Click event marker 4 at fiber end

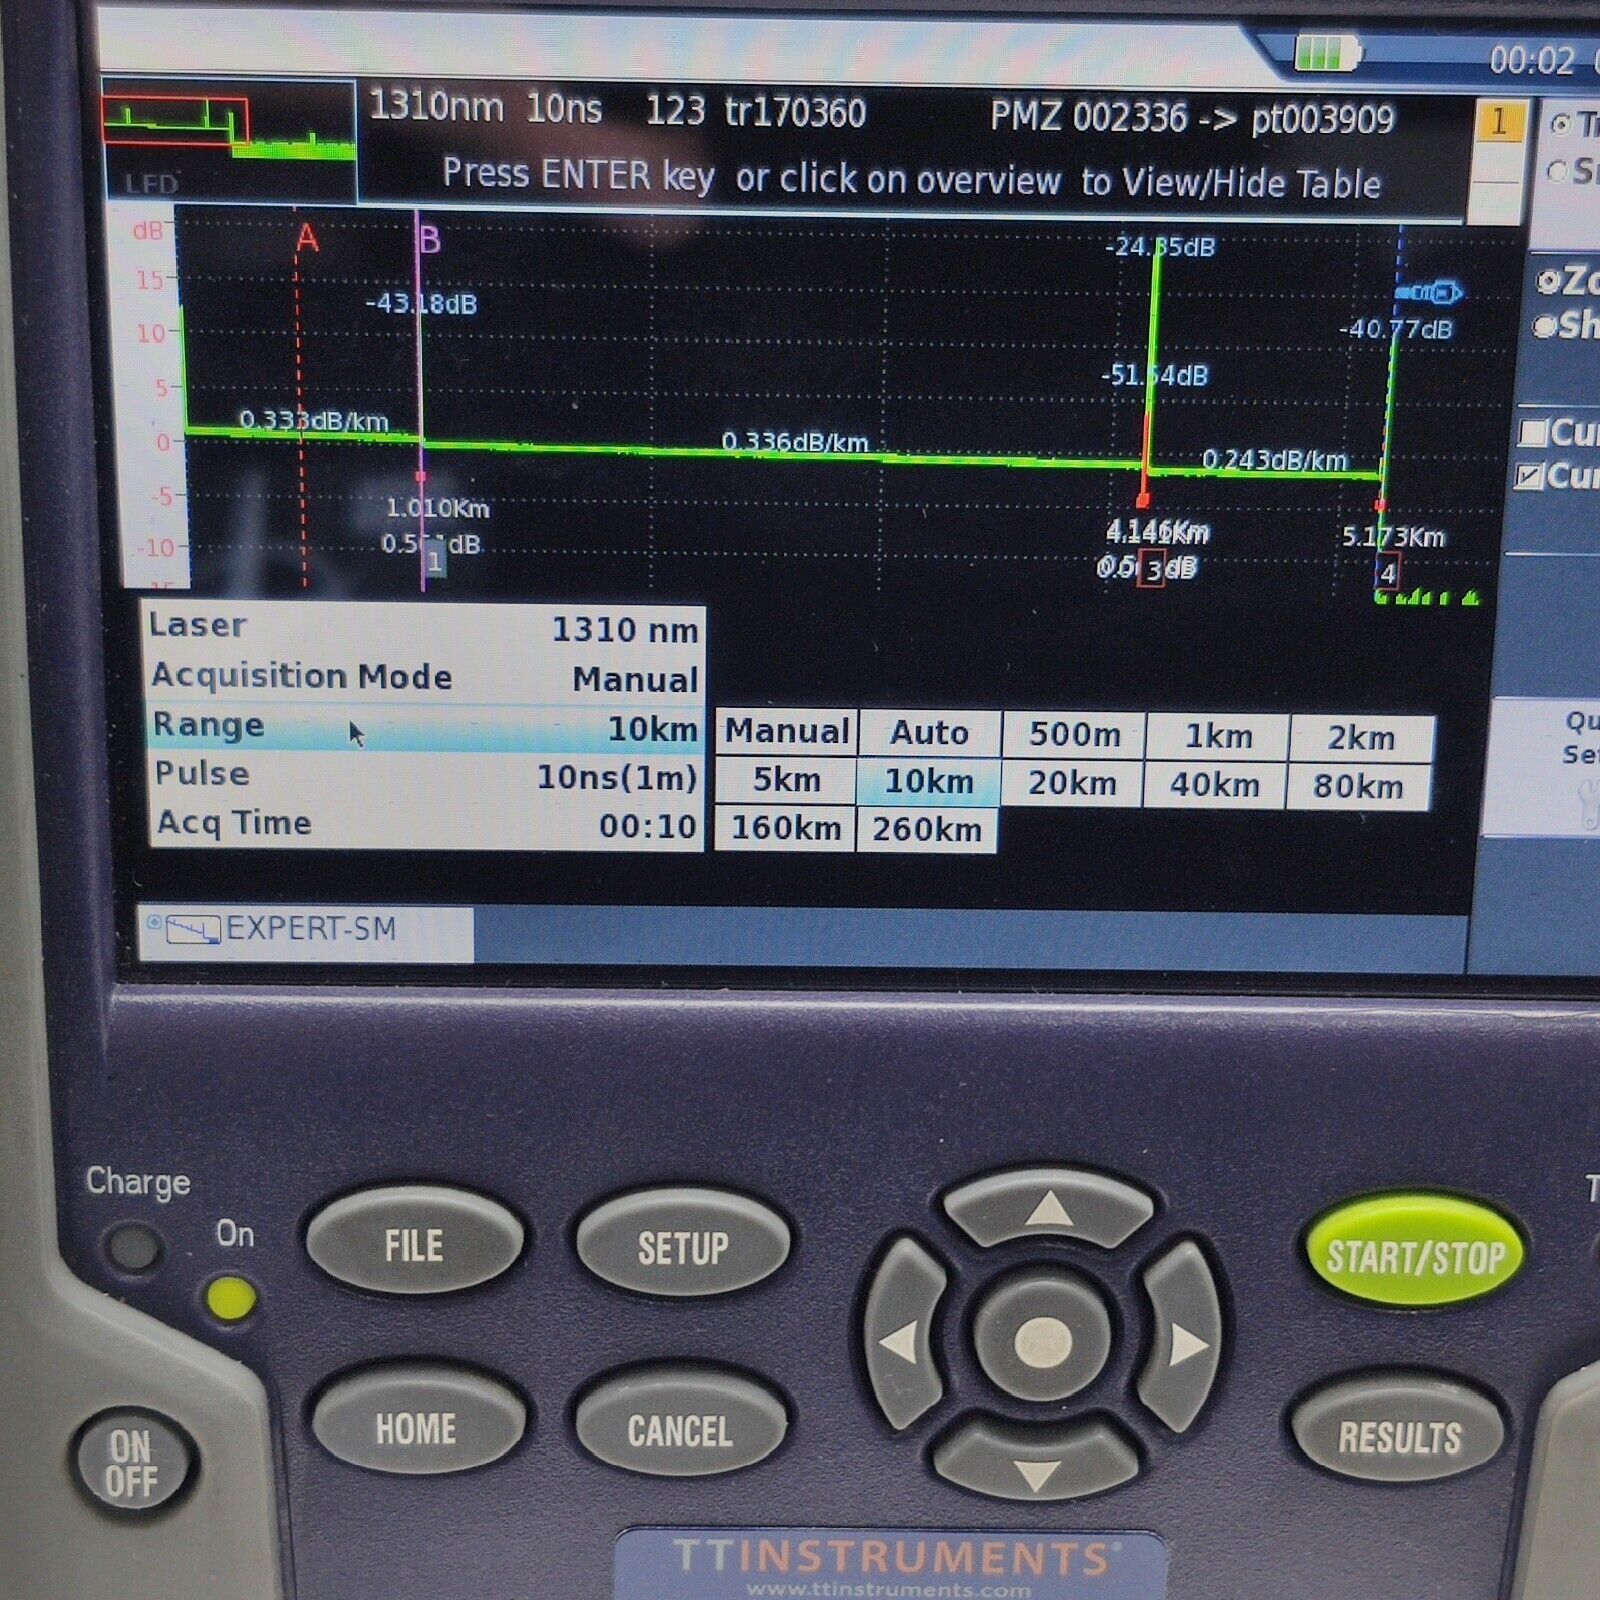coord(1387,574)
